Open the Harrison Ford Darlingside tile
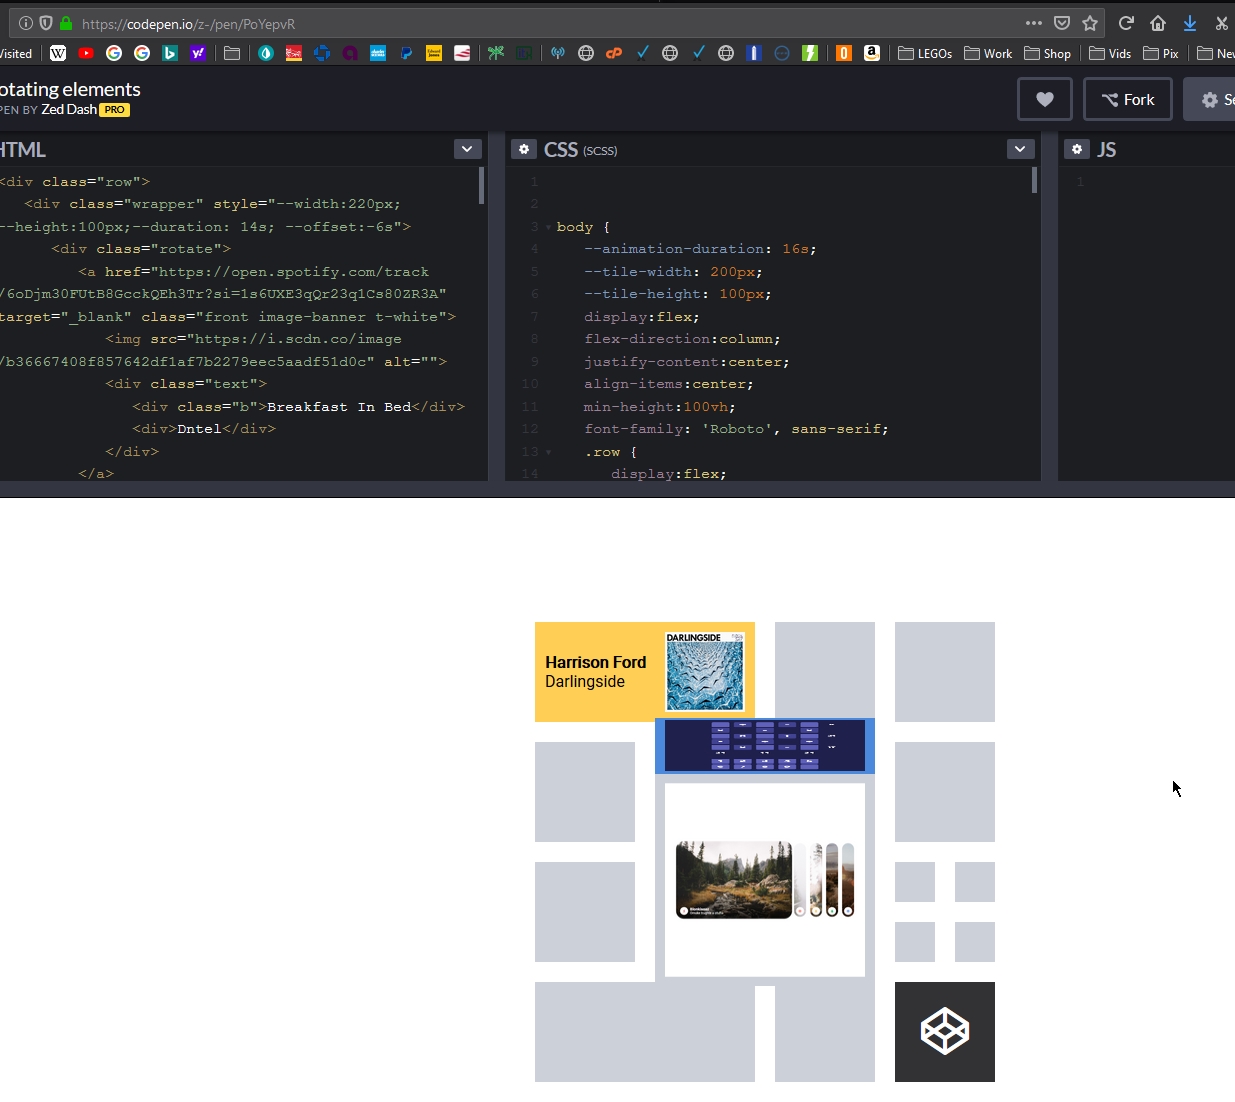1235x1102 pixels. (x=644, y=671)
